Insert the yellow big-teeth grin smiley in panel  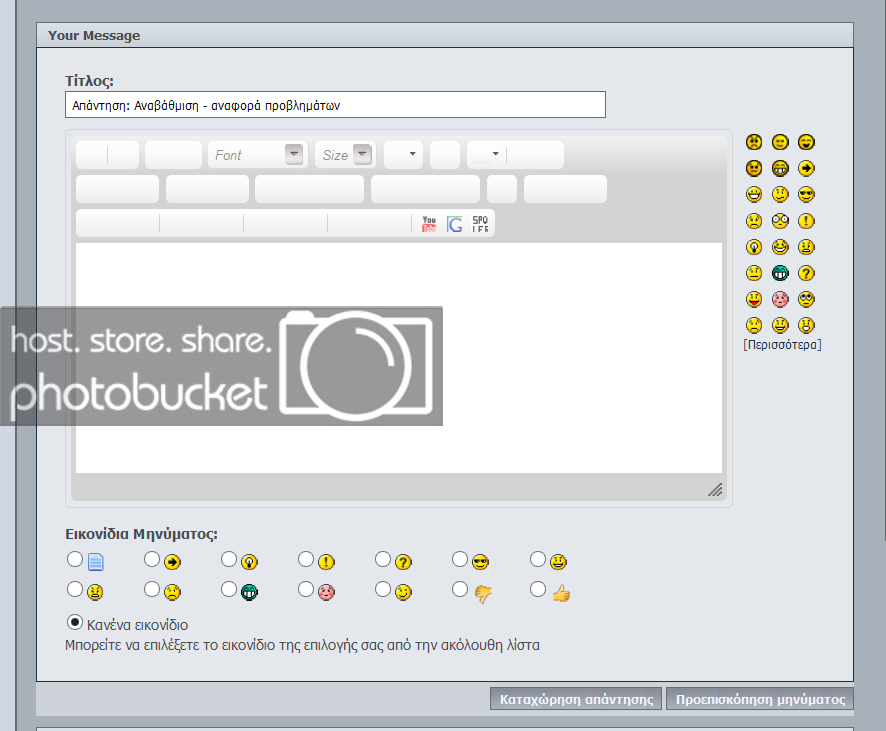point(780,168)
